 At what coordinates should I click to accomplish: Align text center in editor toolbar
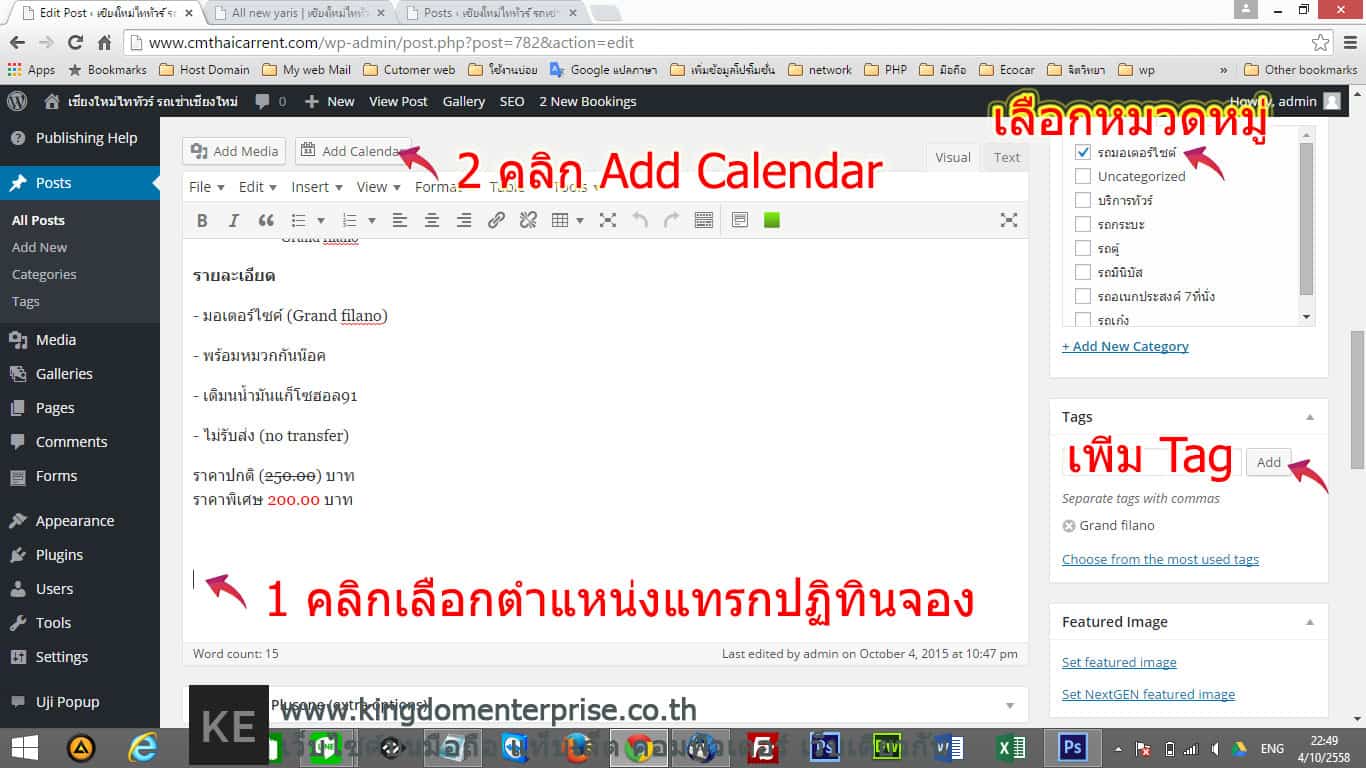[432, 221]
